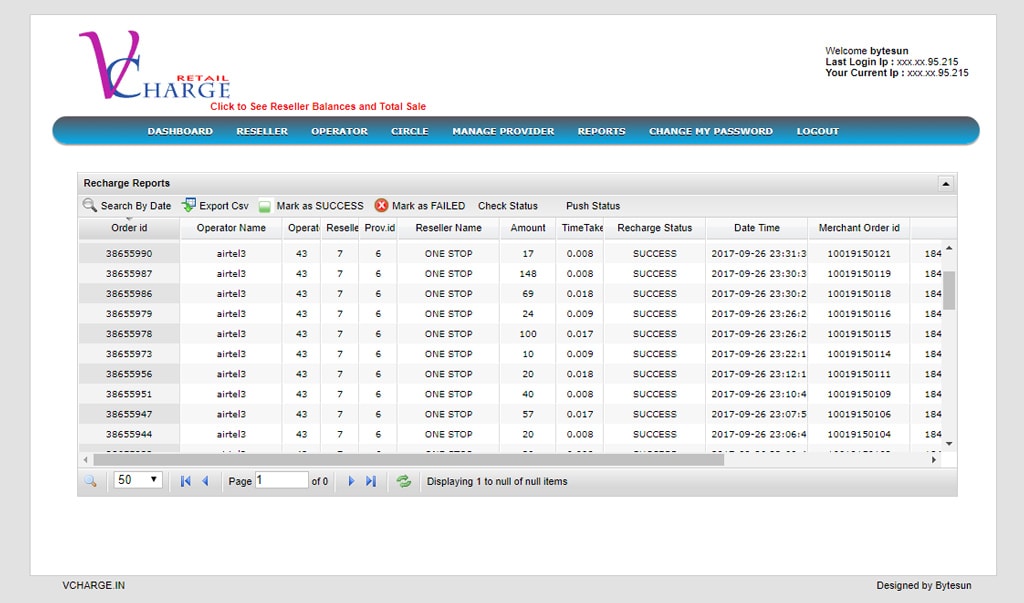Image resolution: width=1024 pixels, height=603 pixels.
Task: Click the horizontal scroll left arrow
Action: (x=86, y=460)
